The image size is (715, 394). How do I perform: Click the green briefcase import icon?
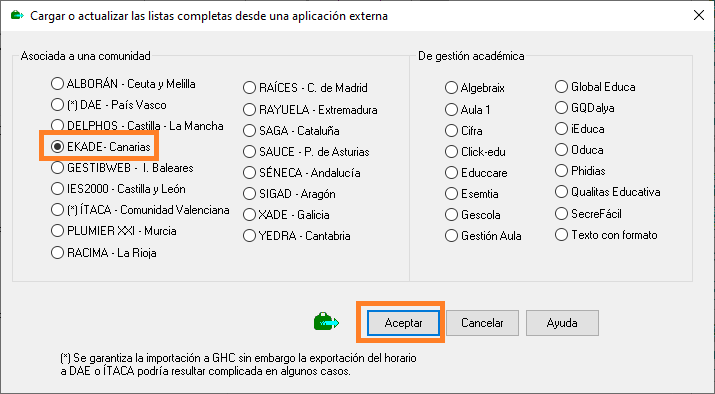326,322
